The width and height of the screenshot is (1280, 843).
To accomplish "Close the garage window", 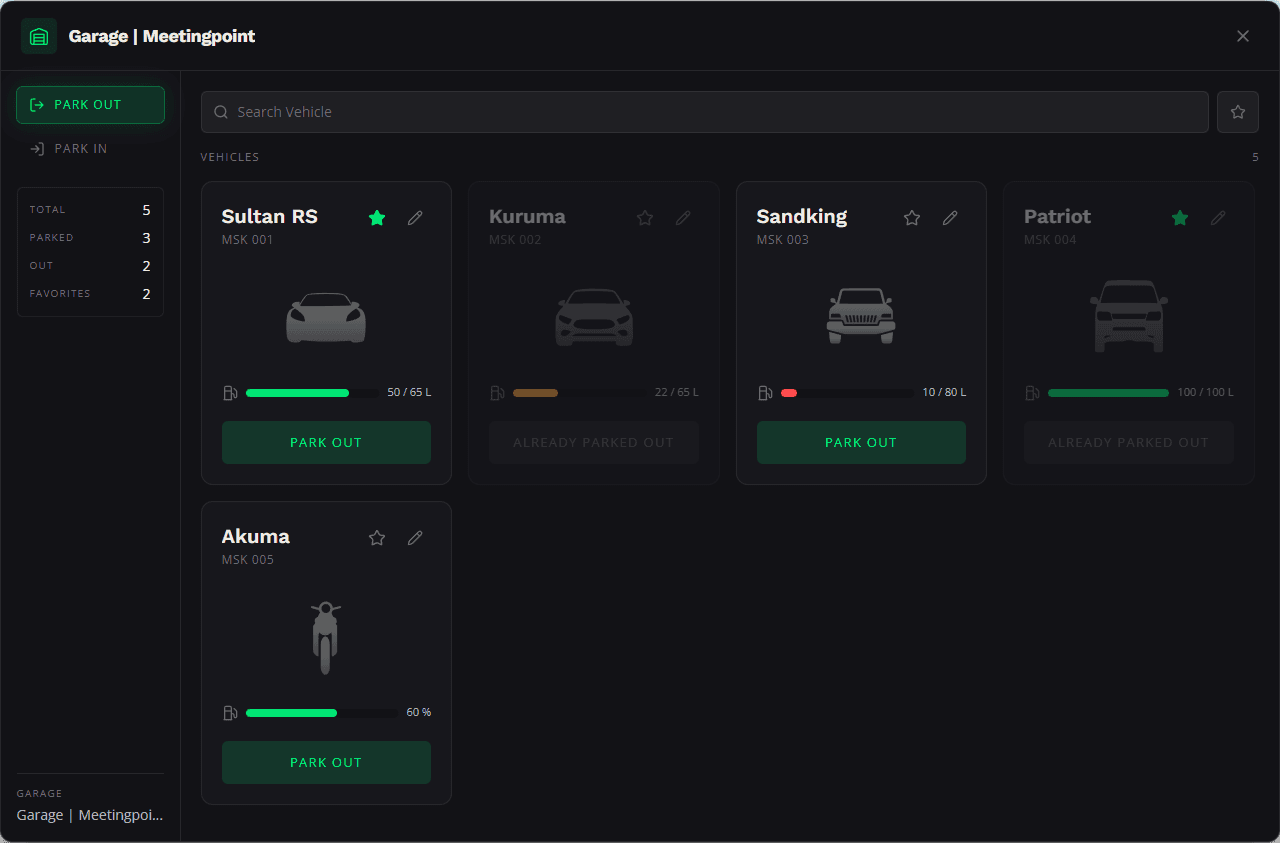I will pos(1243,36).
